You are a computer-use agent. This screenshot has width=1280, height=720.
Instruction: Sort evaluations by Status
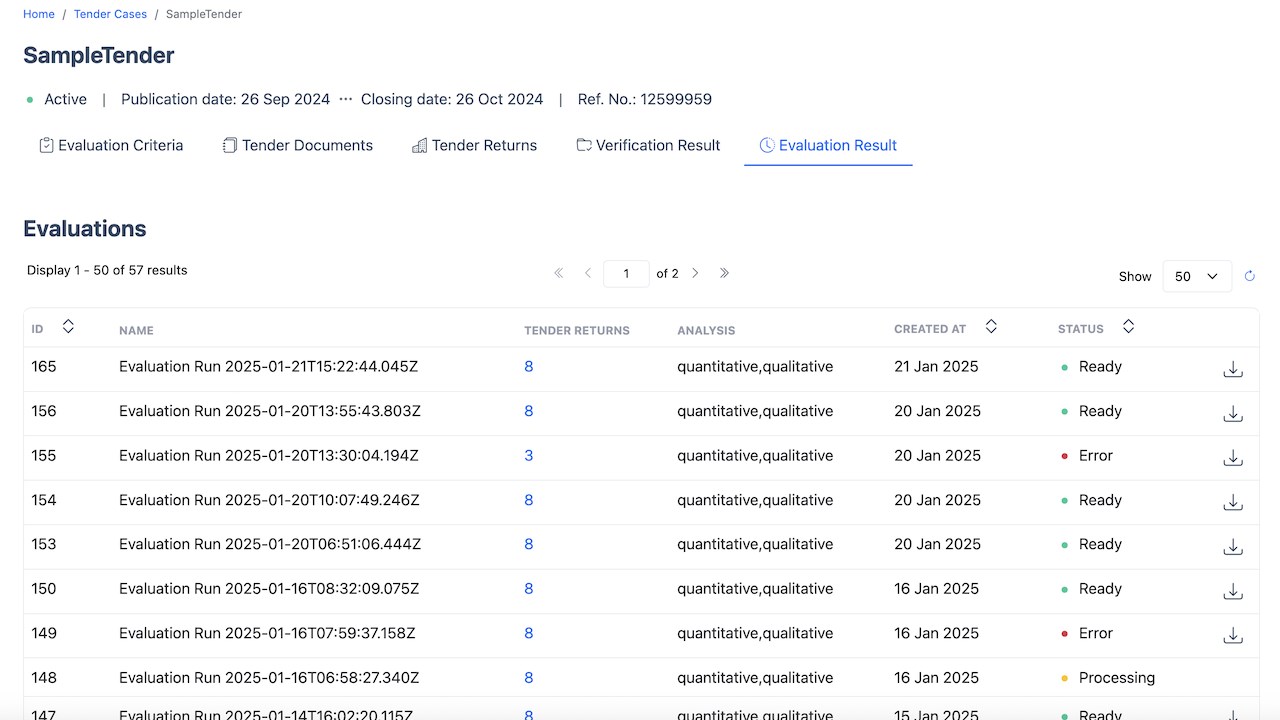(x=1128, y=327)
